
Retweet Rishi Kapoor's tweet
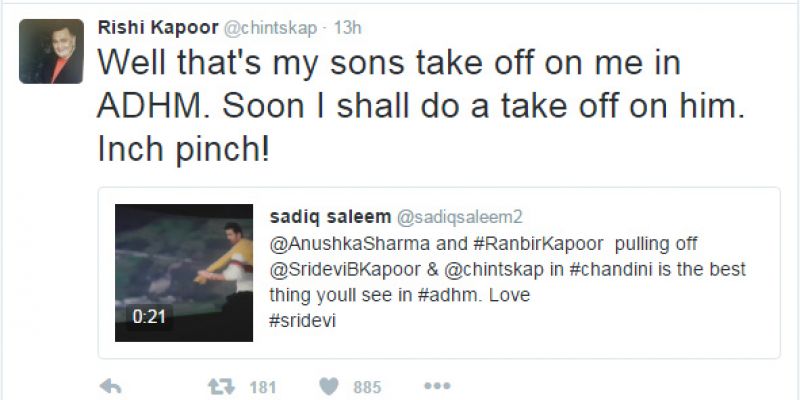tap(221, 387)
